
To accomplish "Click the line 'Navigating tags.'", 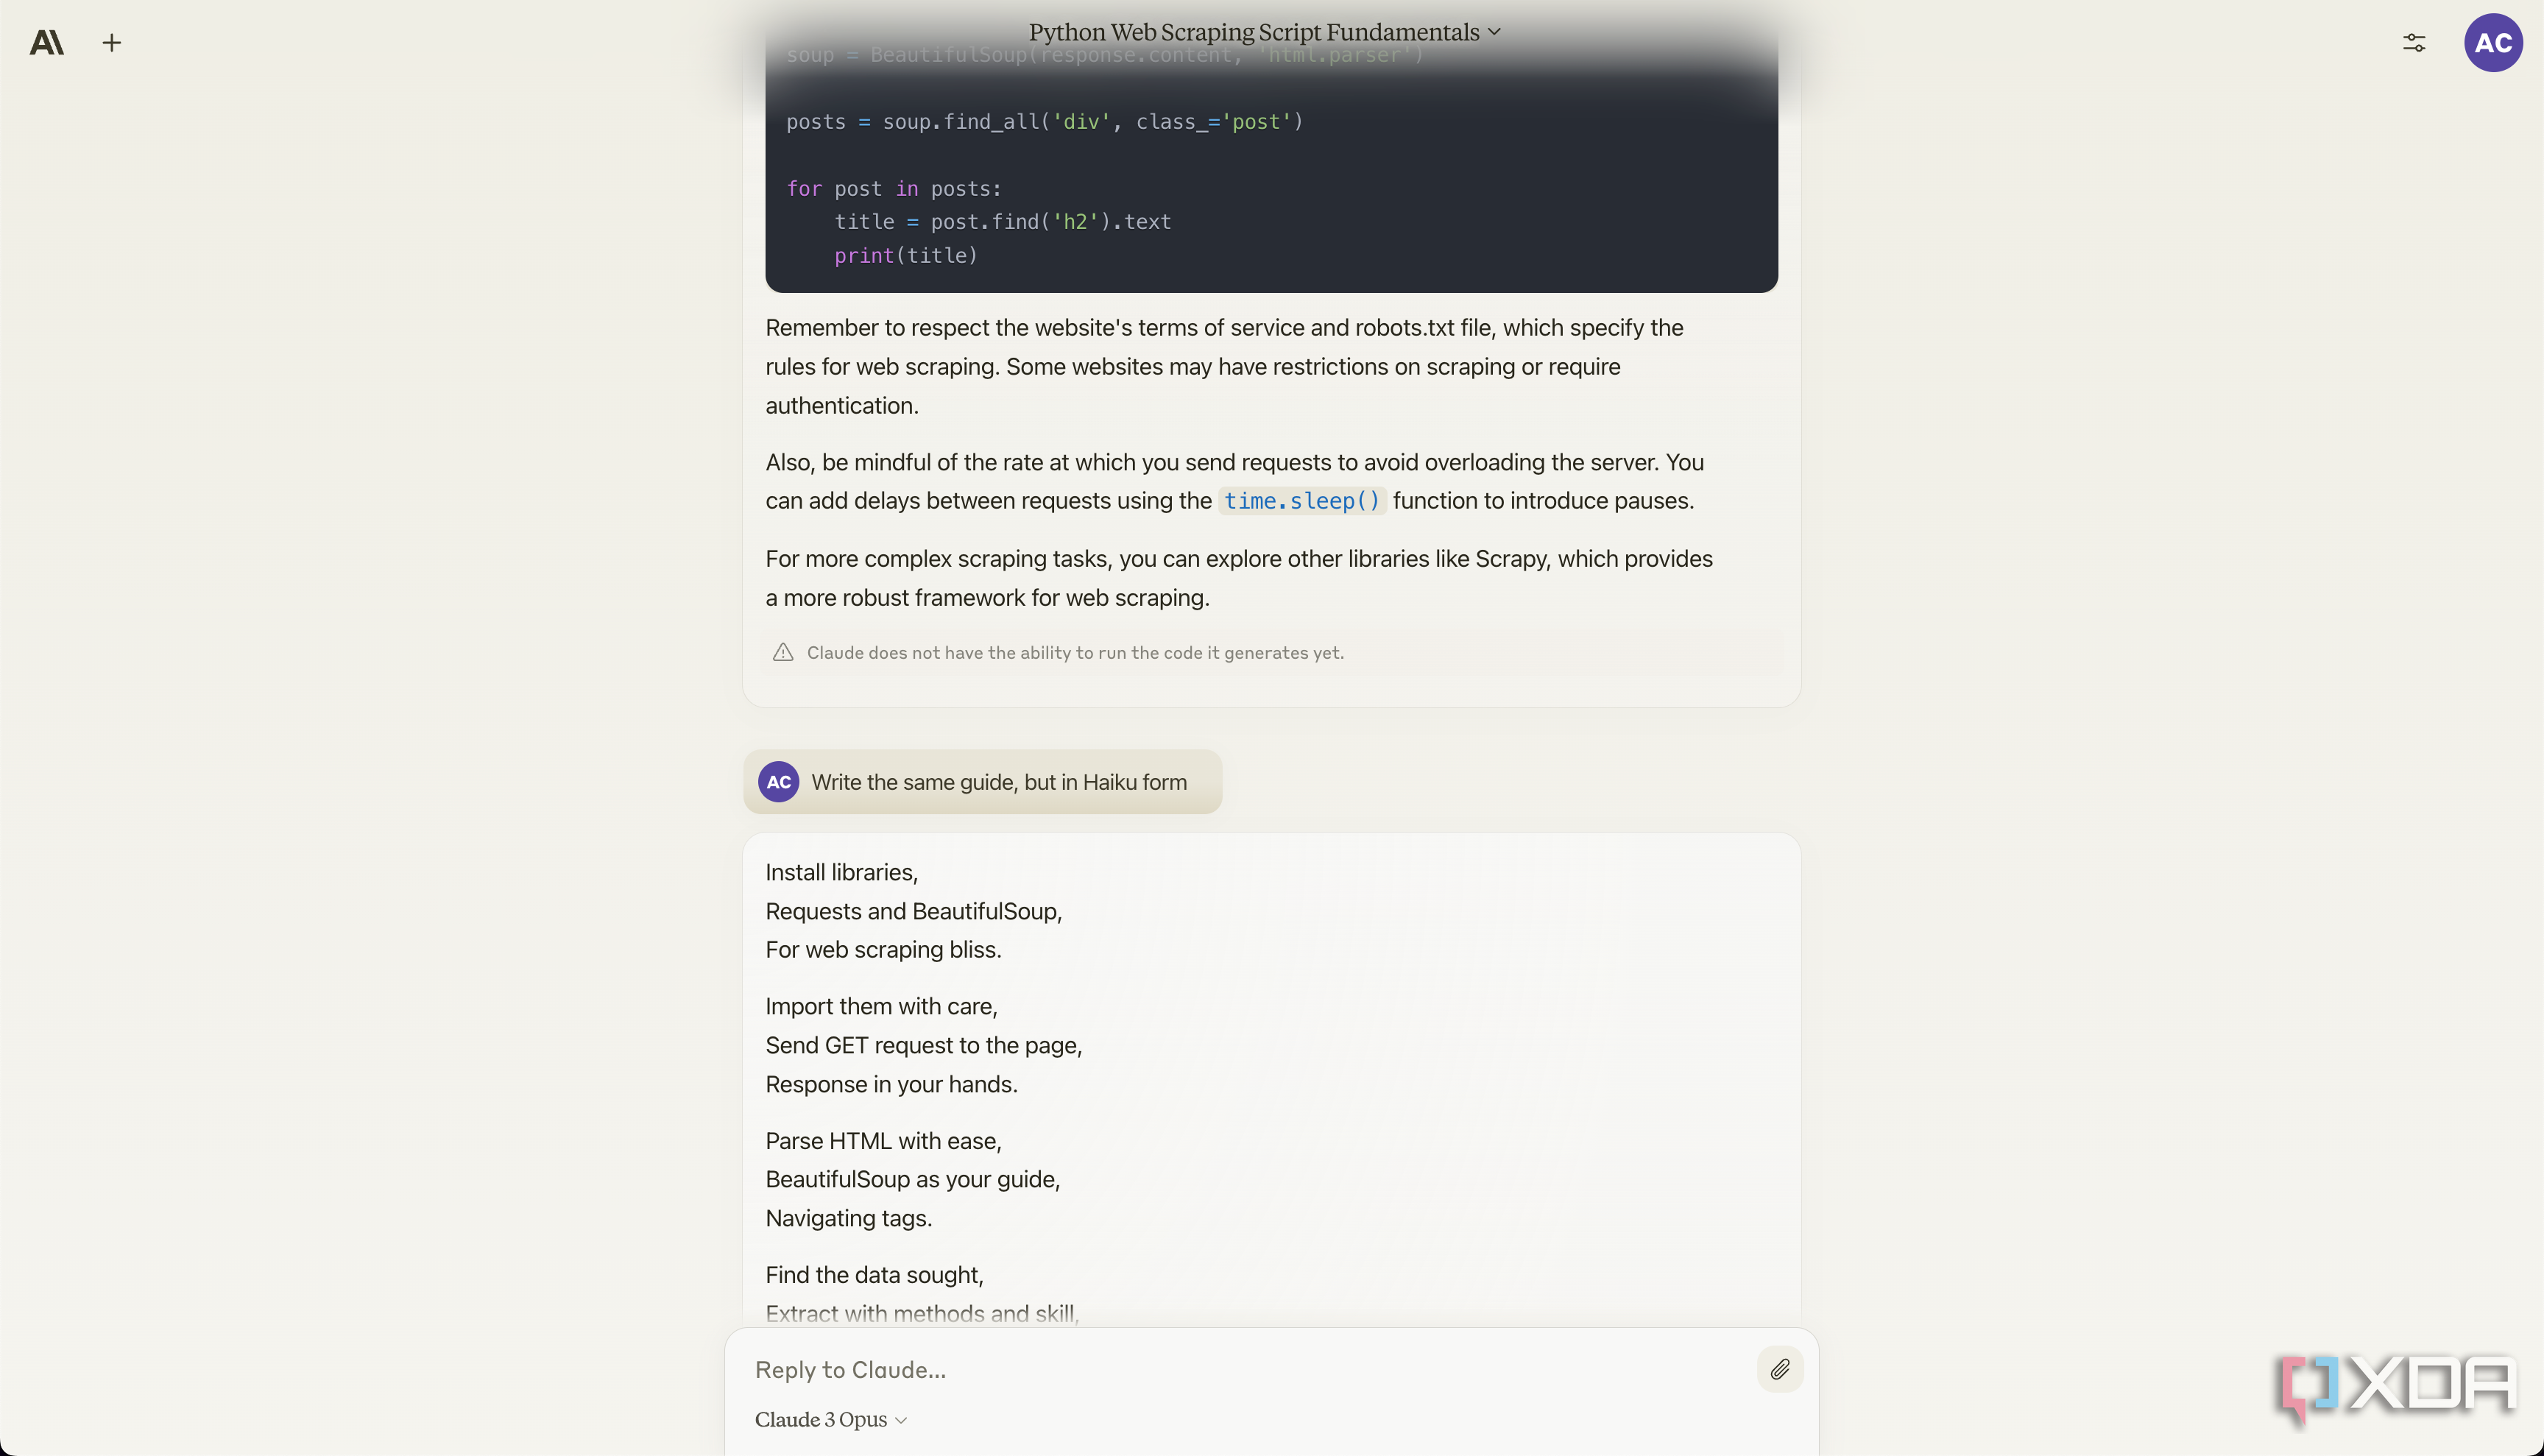I will [x=849, y=1219].
